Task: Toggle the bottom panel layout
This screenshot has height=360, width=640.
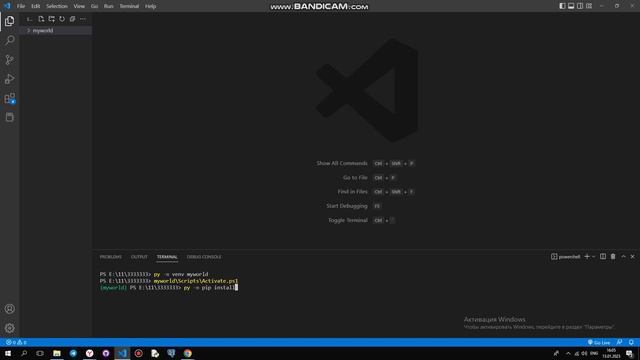Action: point(571,6)
